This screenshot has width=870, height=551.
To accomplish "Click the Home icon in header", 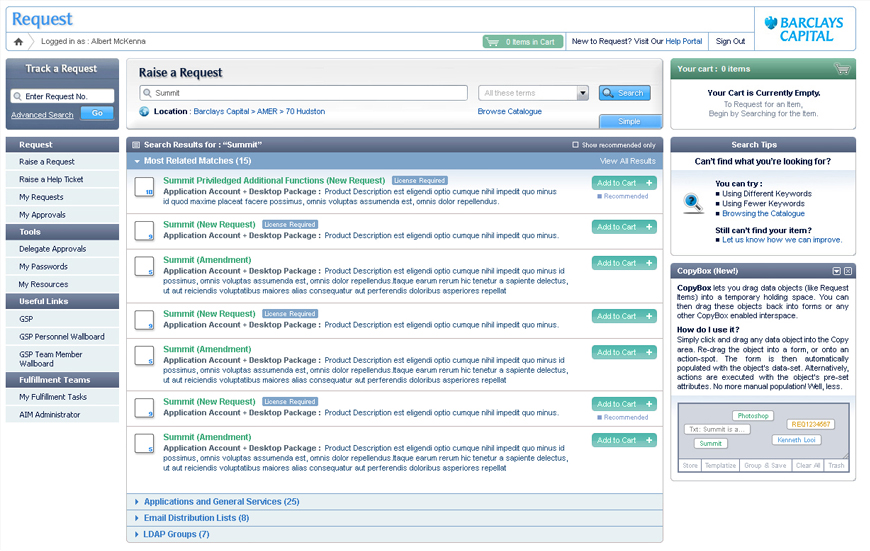I will 18,42.
